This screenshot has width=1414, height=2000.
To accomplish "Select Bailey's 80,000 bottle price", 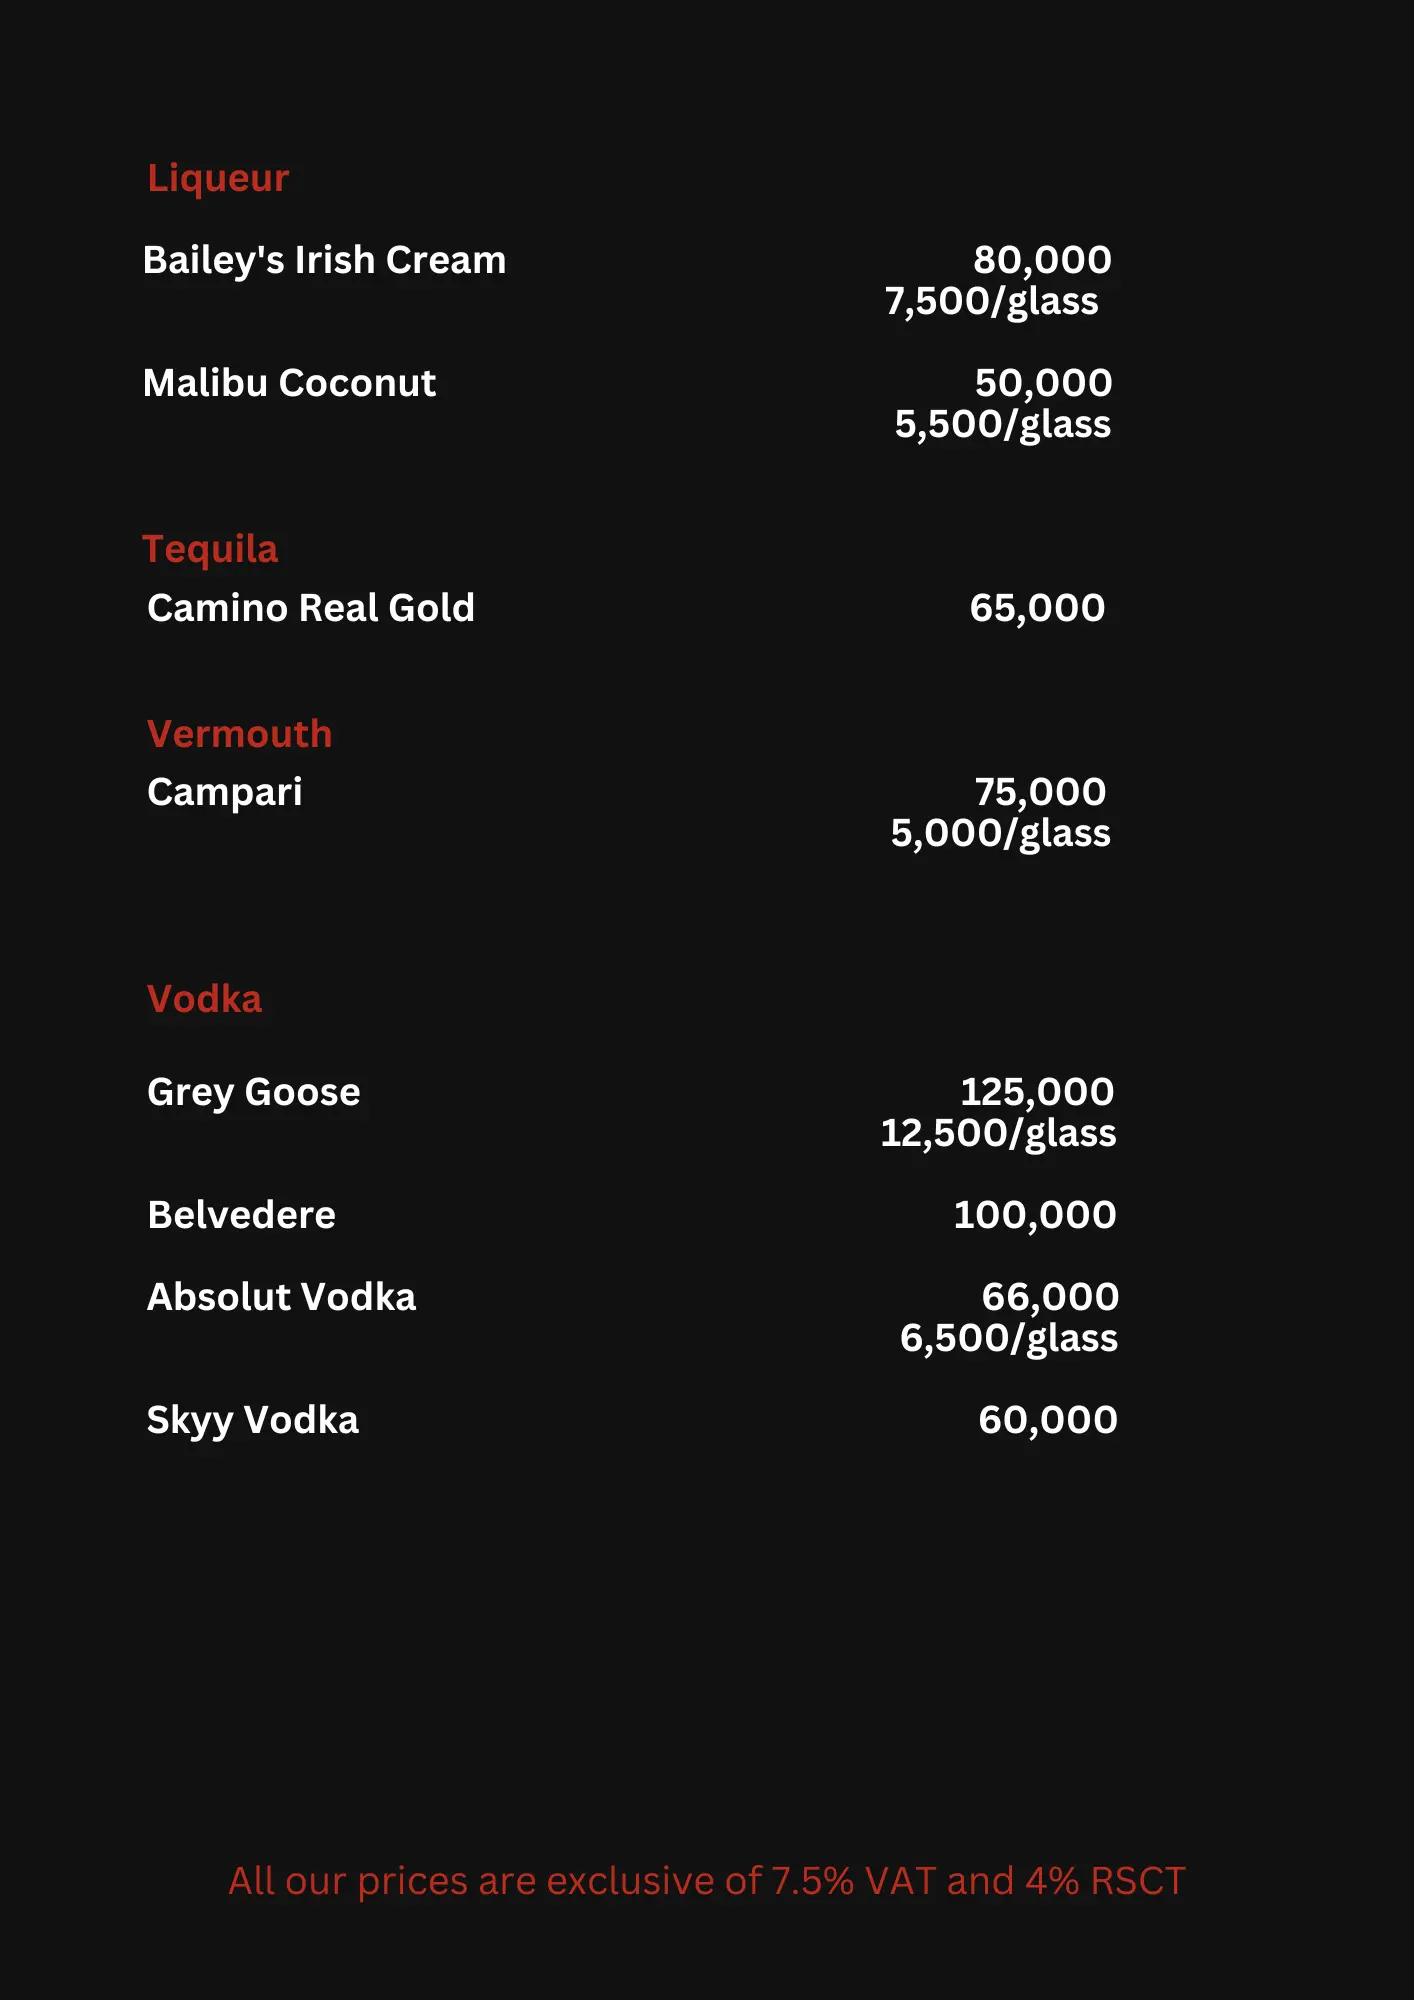I will (1042, 261).
